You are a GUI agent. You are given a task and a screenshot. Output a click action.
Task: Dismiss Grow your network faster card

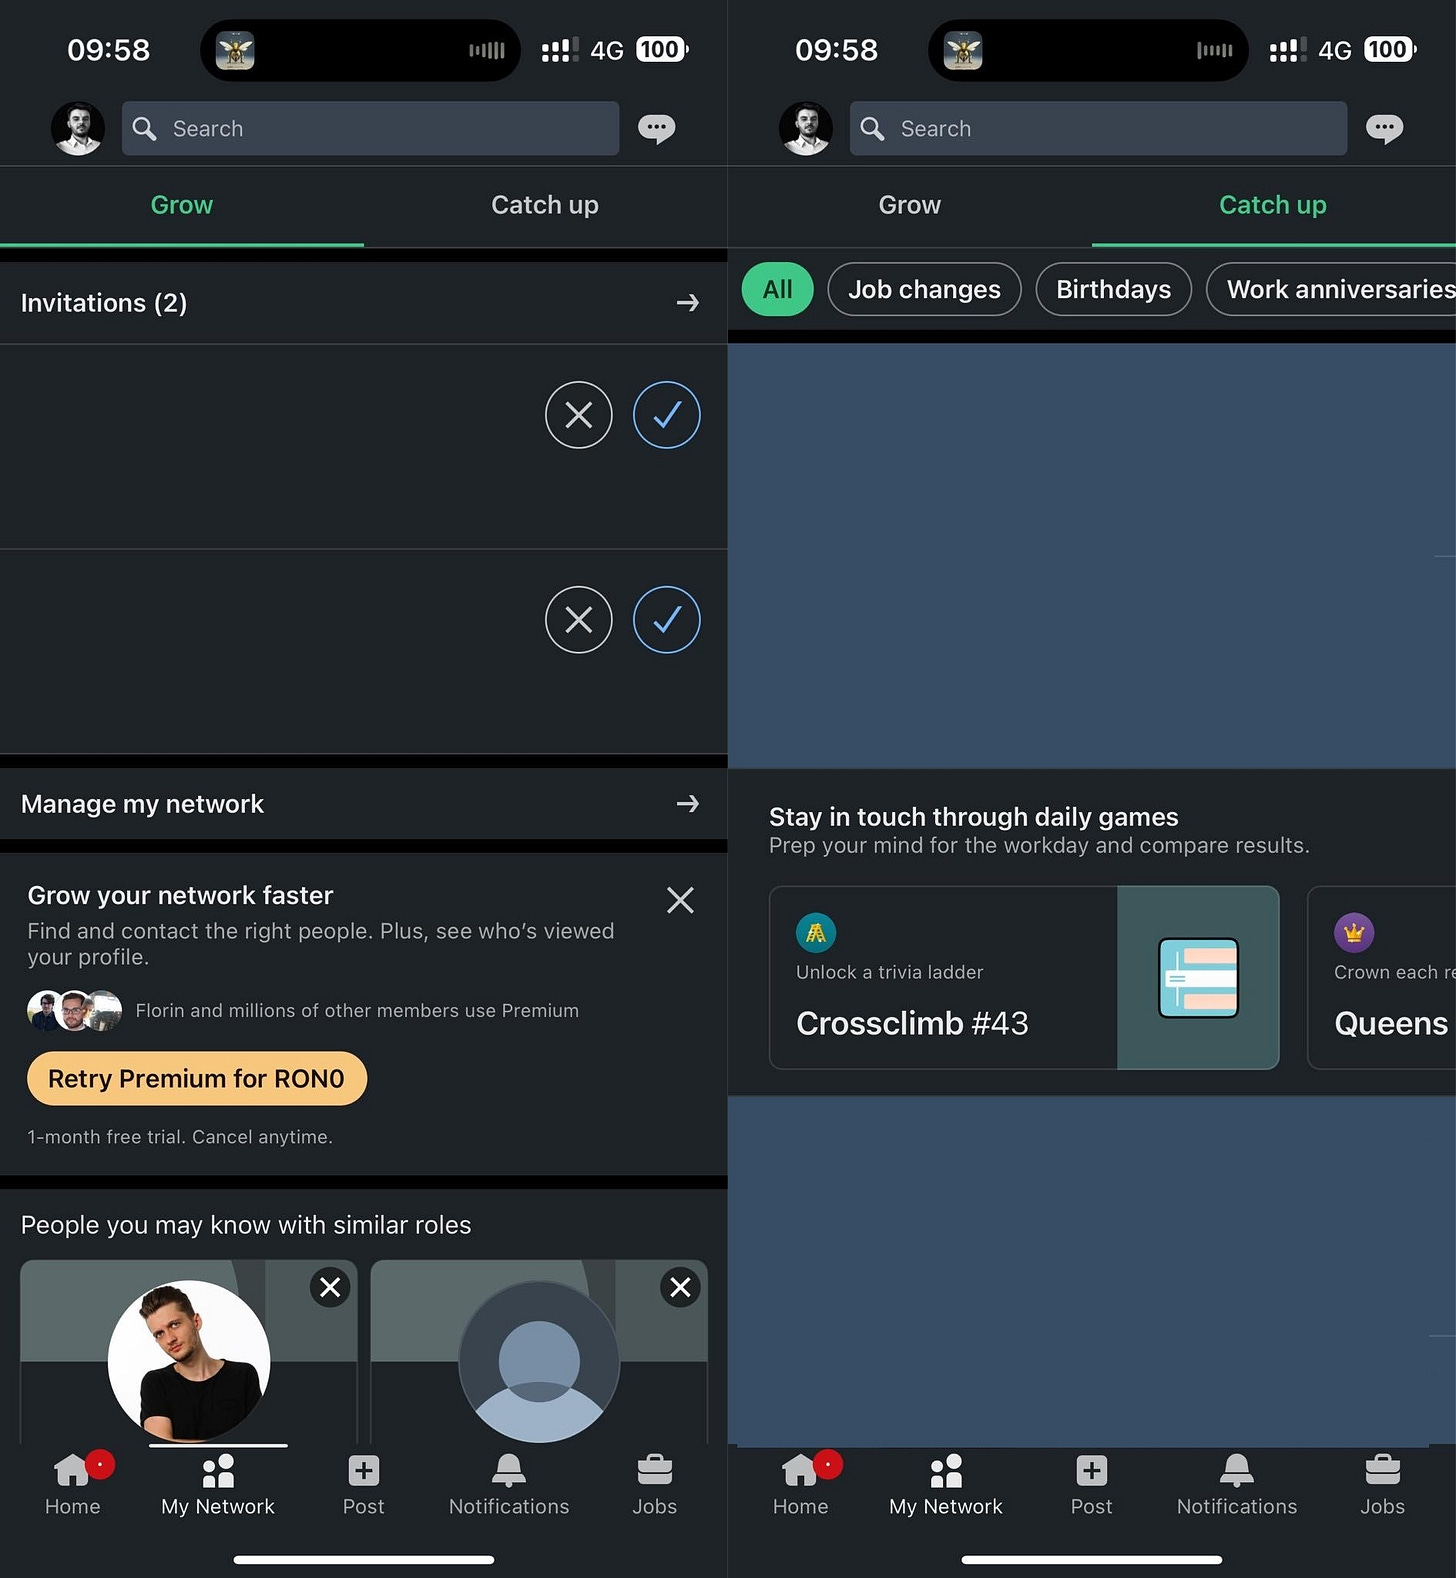(680, 900)
